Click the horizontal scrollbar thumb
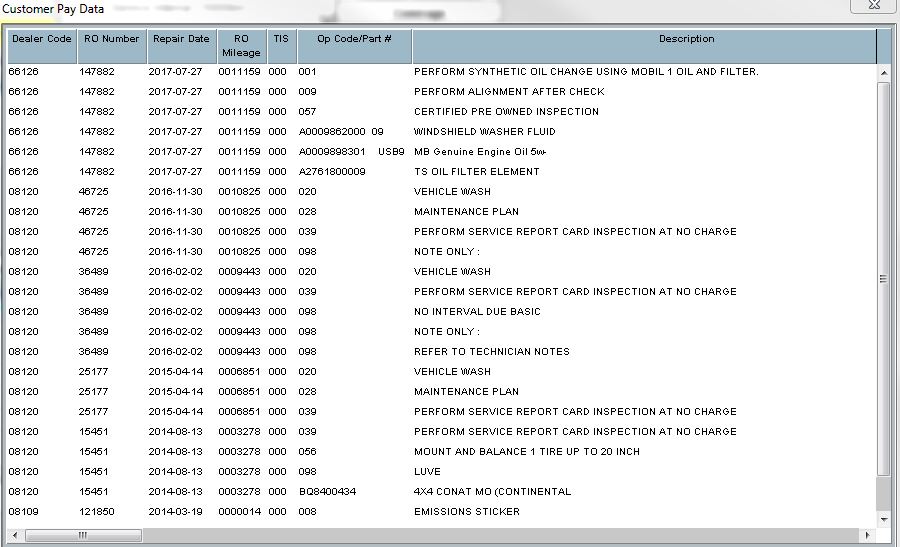This screenshot has height=547, width=900. 83,535
